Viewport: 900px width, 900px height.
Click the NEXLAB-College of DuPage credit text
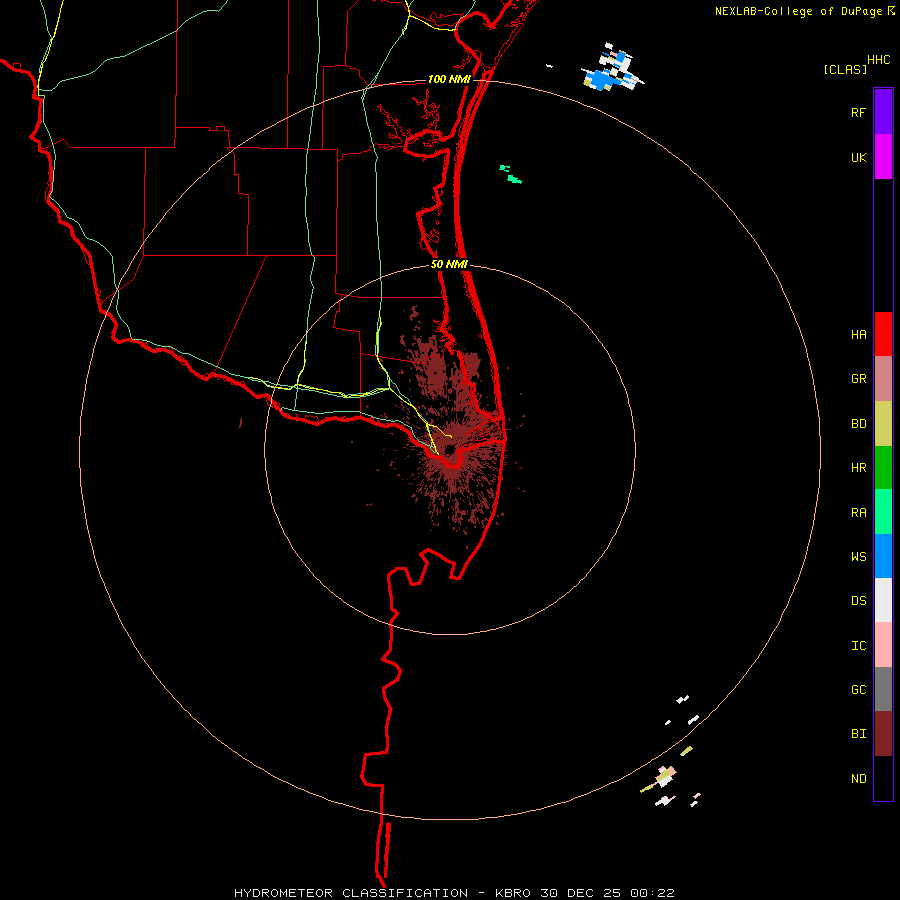(x=798, y=11)
